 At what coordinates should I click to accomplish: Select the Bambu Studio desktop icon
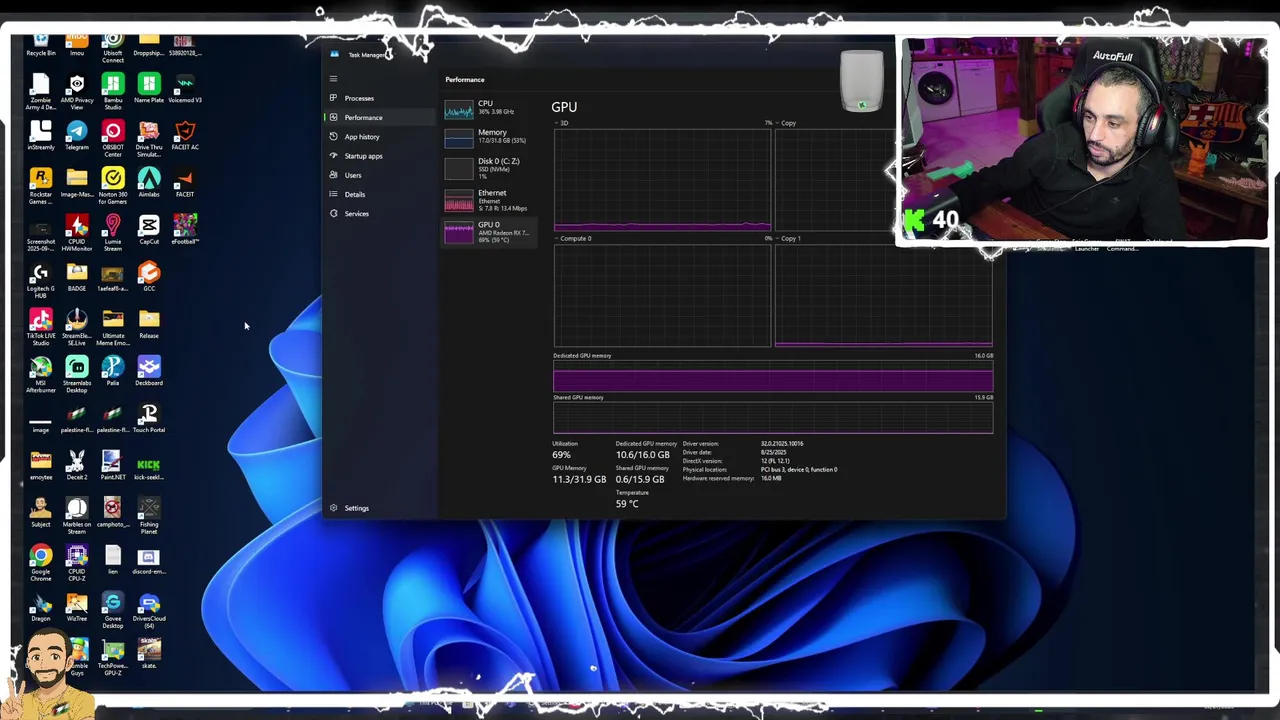pos(113,92)
